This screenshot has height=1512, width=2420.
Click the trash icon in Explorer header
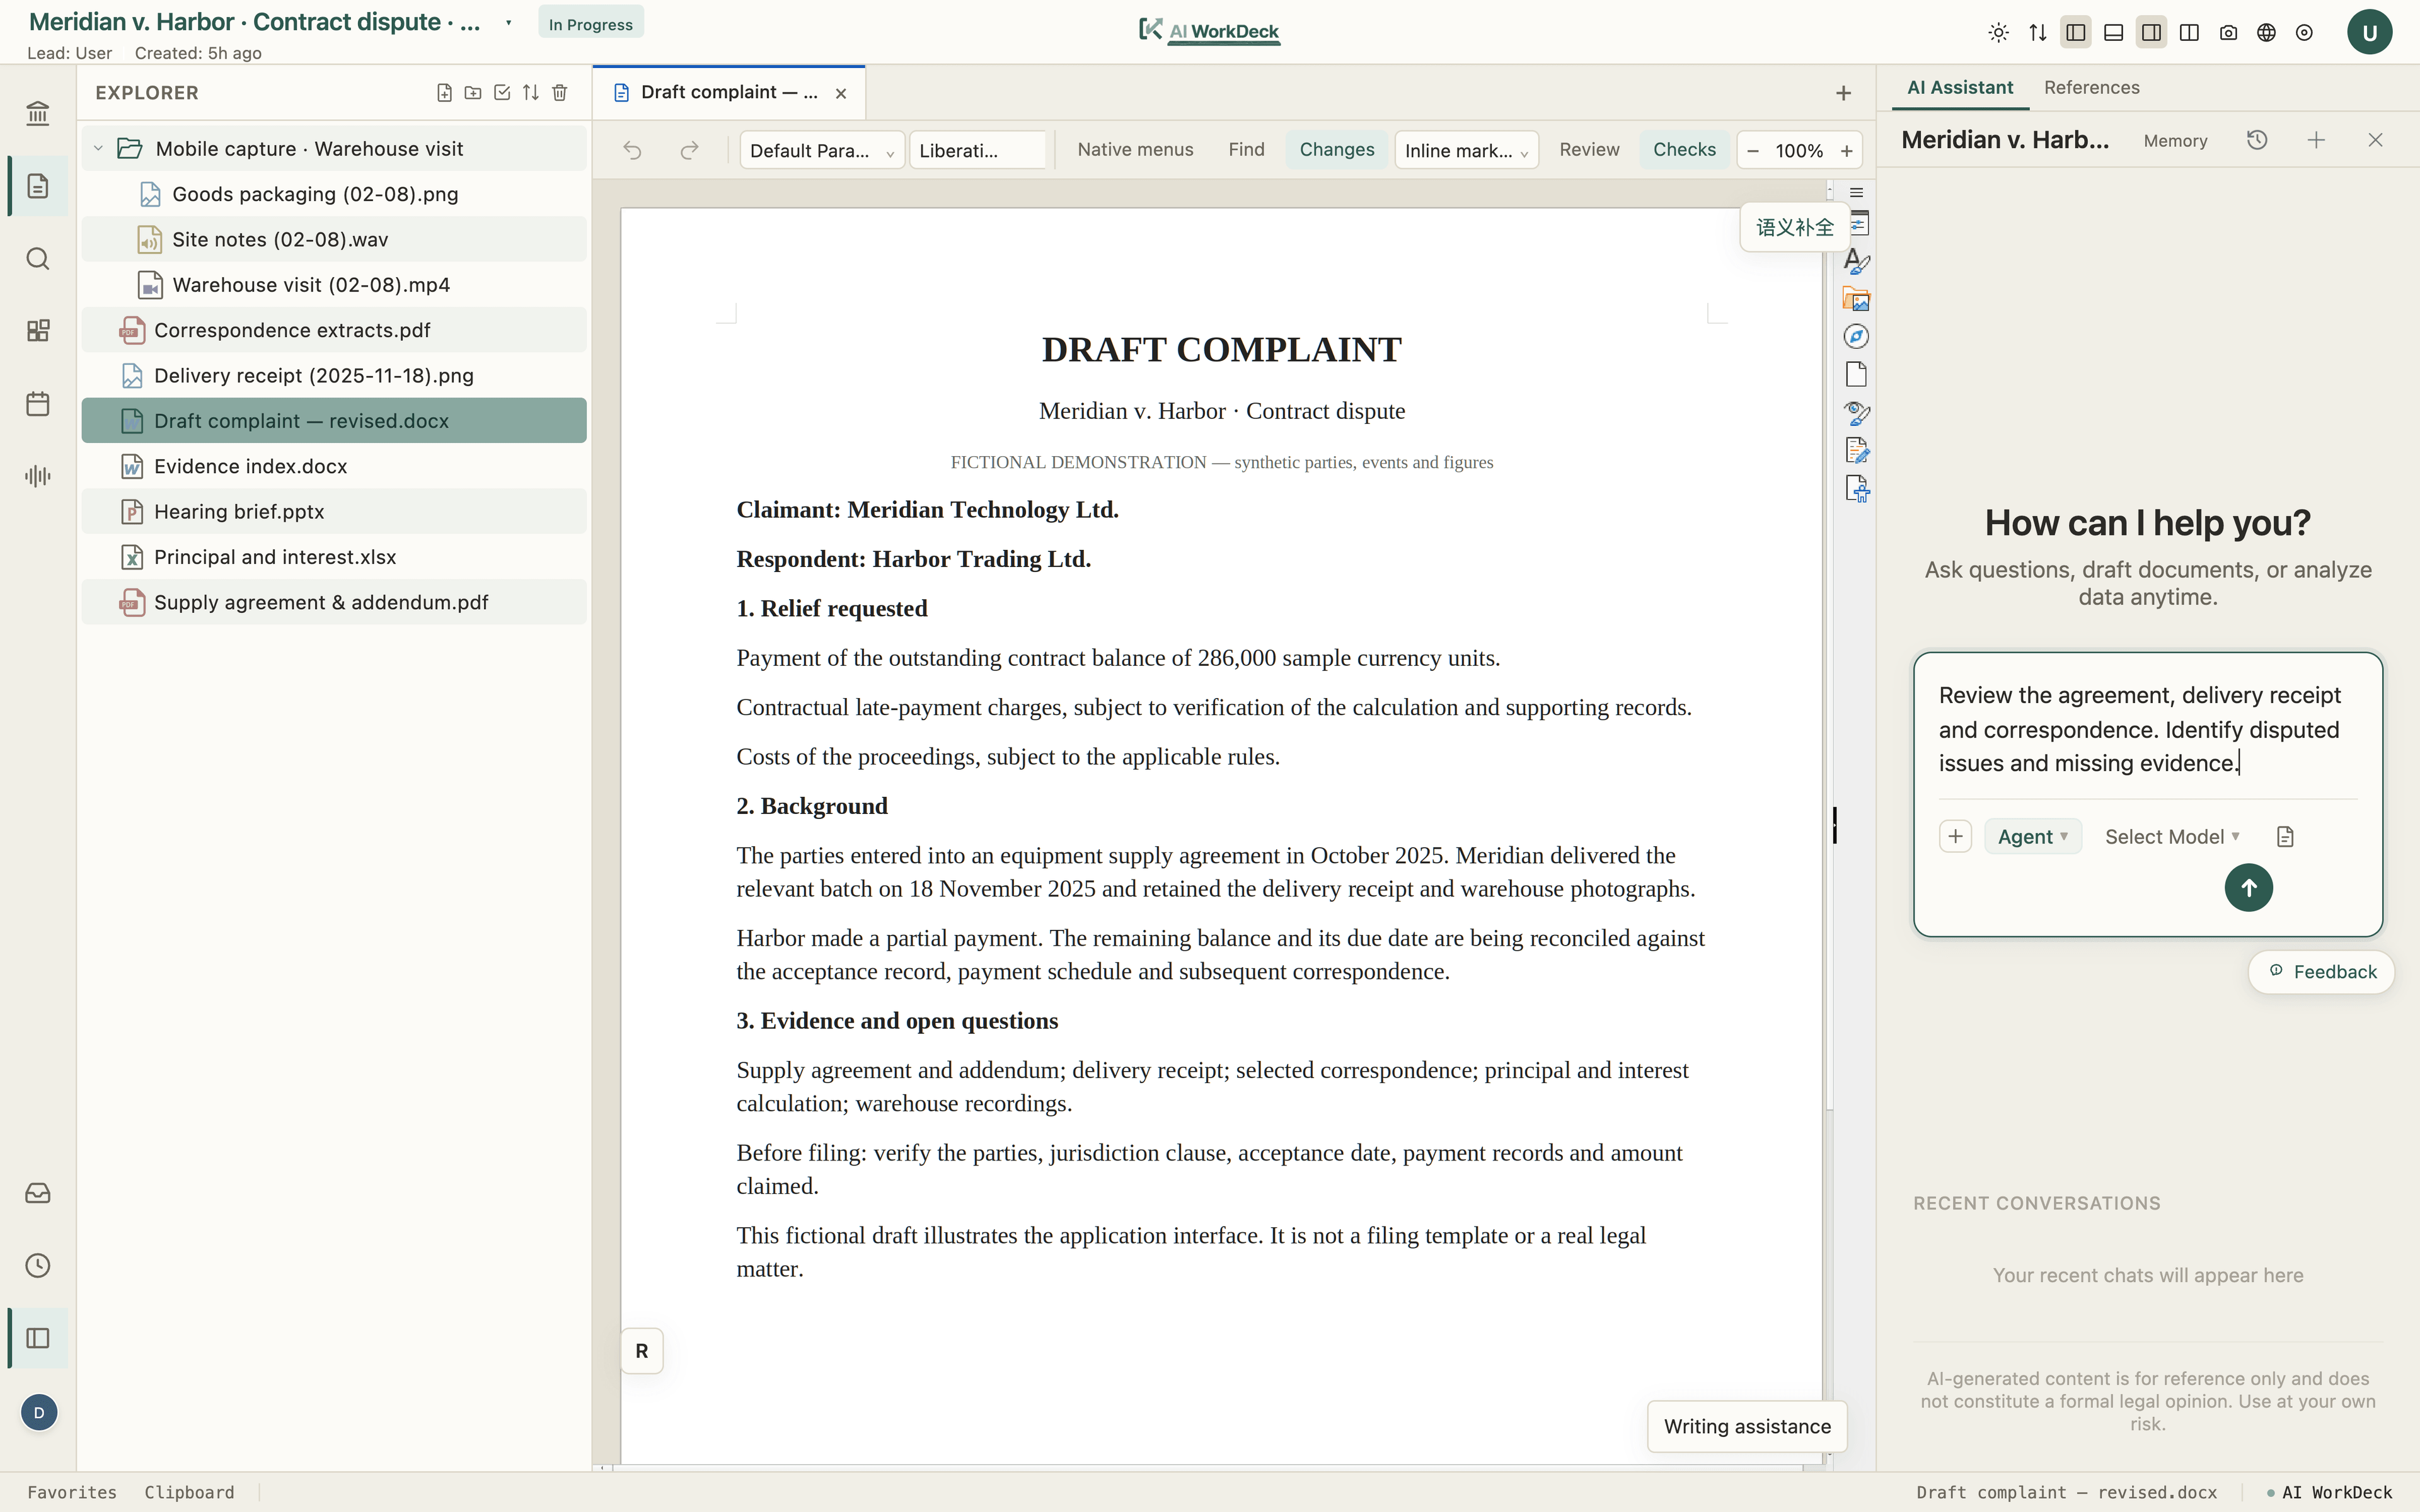coord(560,93)
